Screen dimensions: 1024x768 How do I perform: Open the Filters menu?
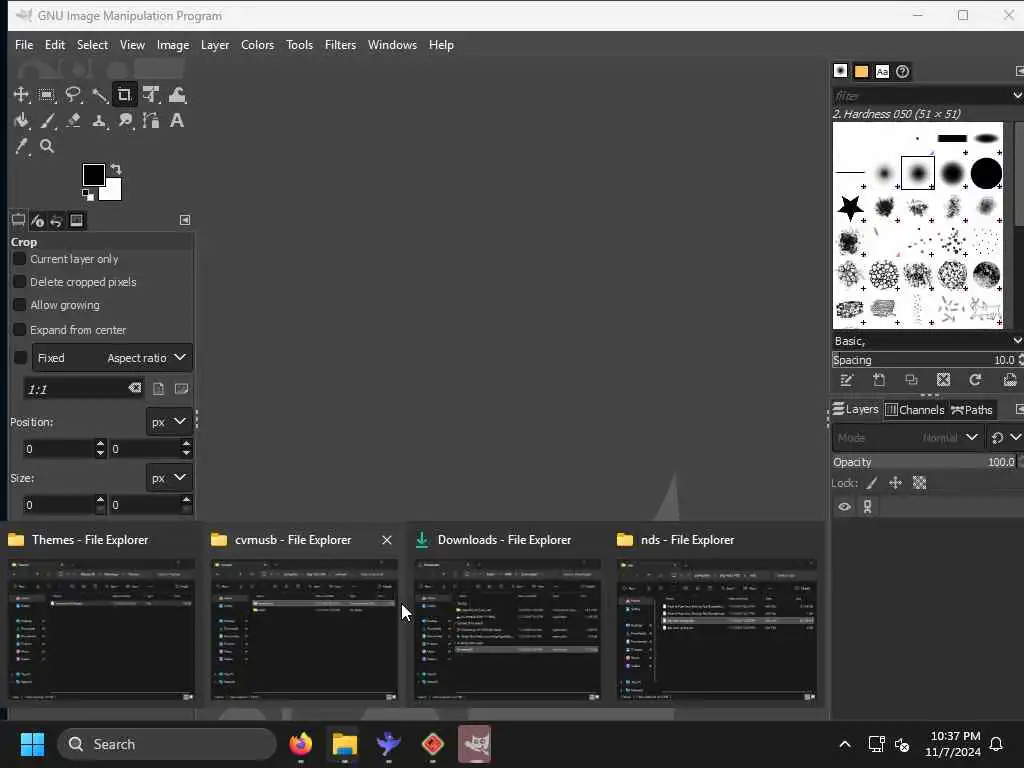pos(340,45)
